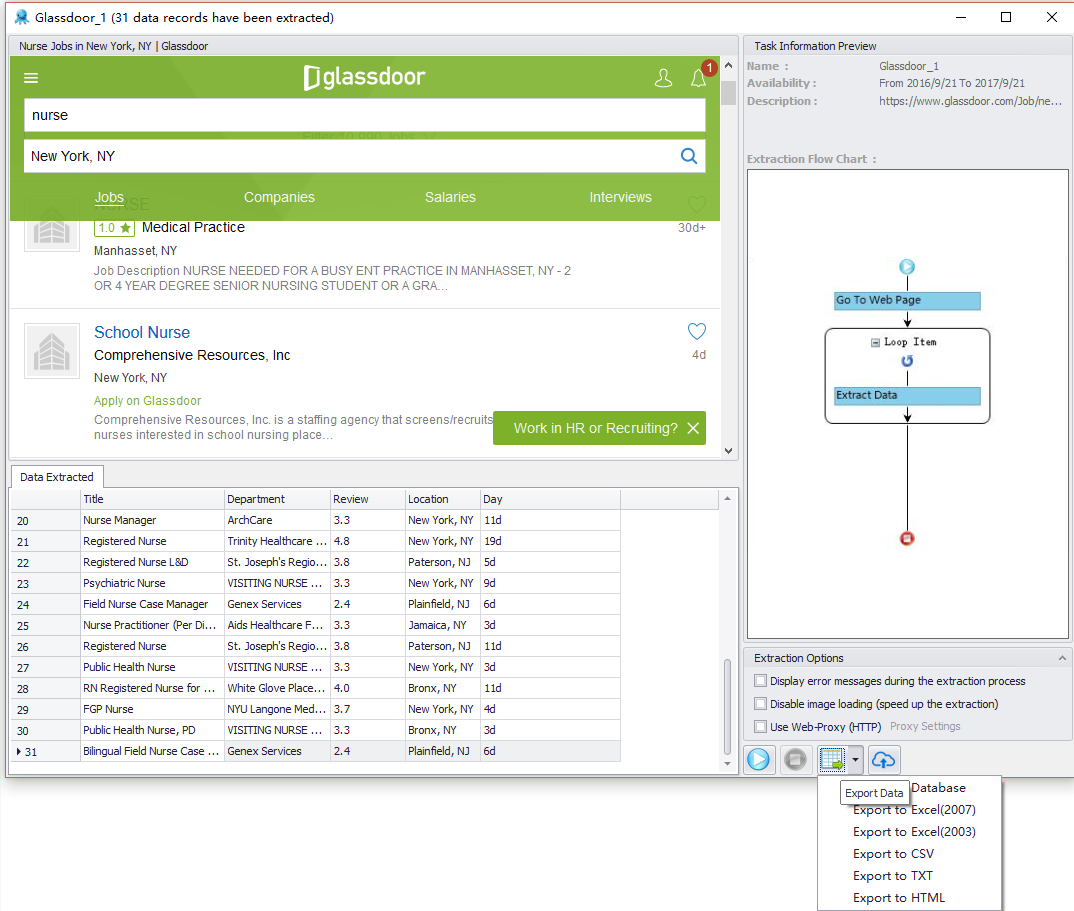Sort by Location column header
Viewport: 1074px width, 911px height.
click(442, 499)
